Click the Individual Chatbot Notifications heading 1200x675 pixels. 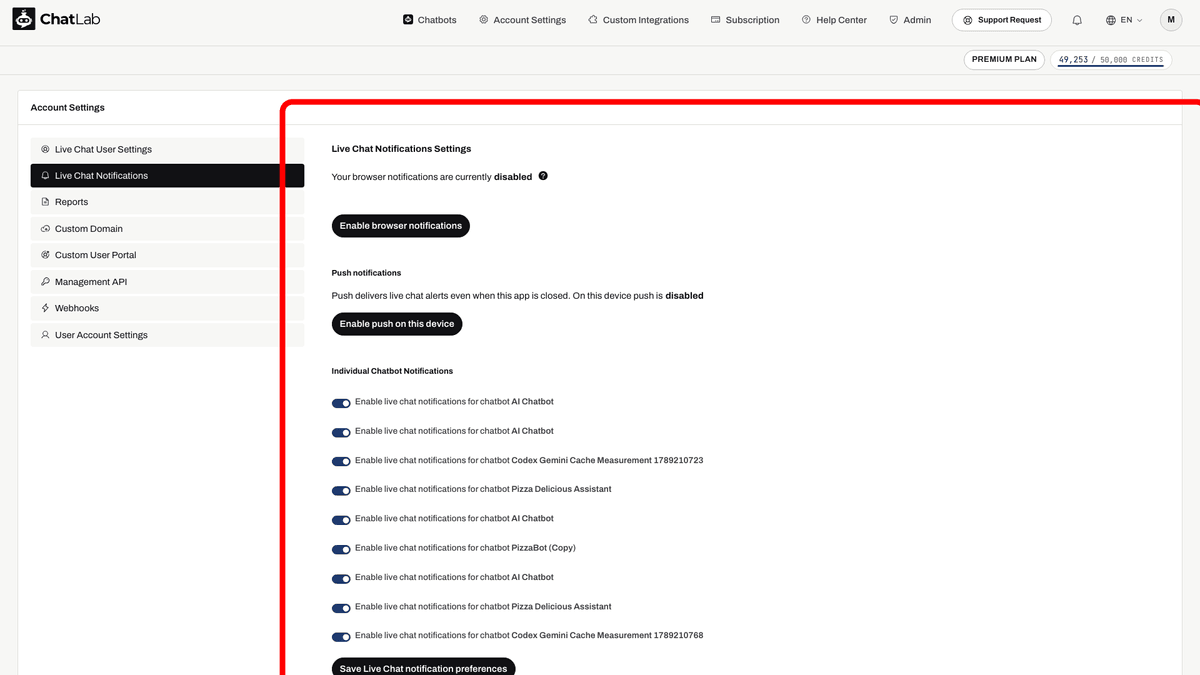(x=392, y=371)
